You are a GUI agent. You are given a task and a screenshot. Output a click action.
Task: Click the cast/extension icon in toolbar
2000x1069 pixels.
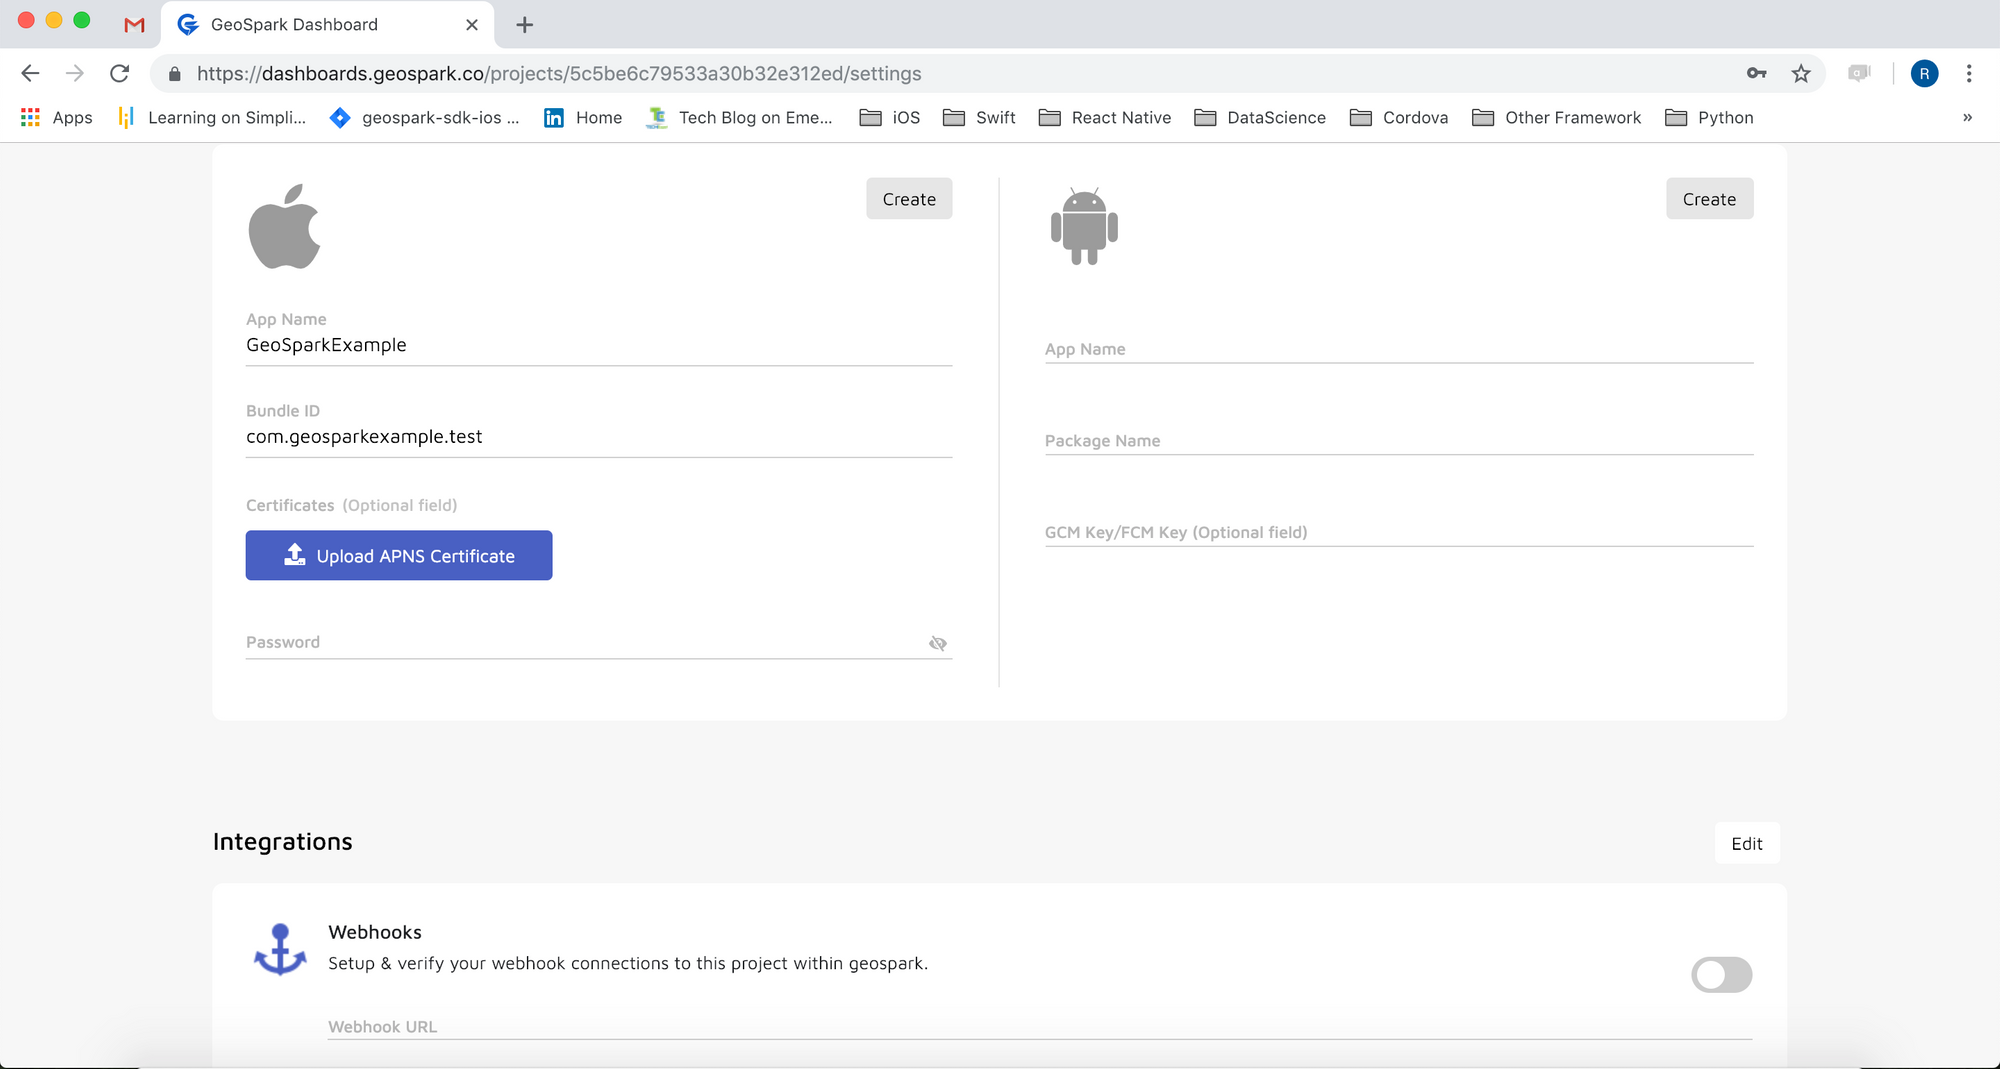coord(1859,73)
